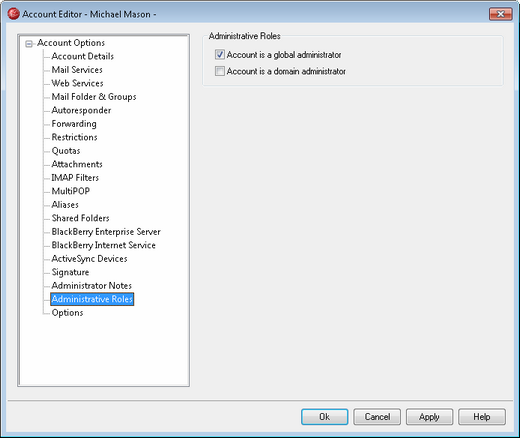Close the Account Editor window

point(500,14)
